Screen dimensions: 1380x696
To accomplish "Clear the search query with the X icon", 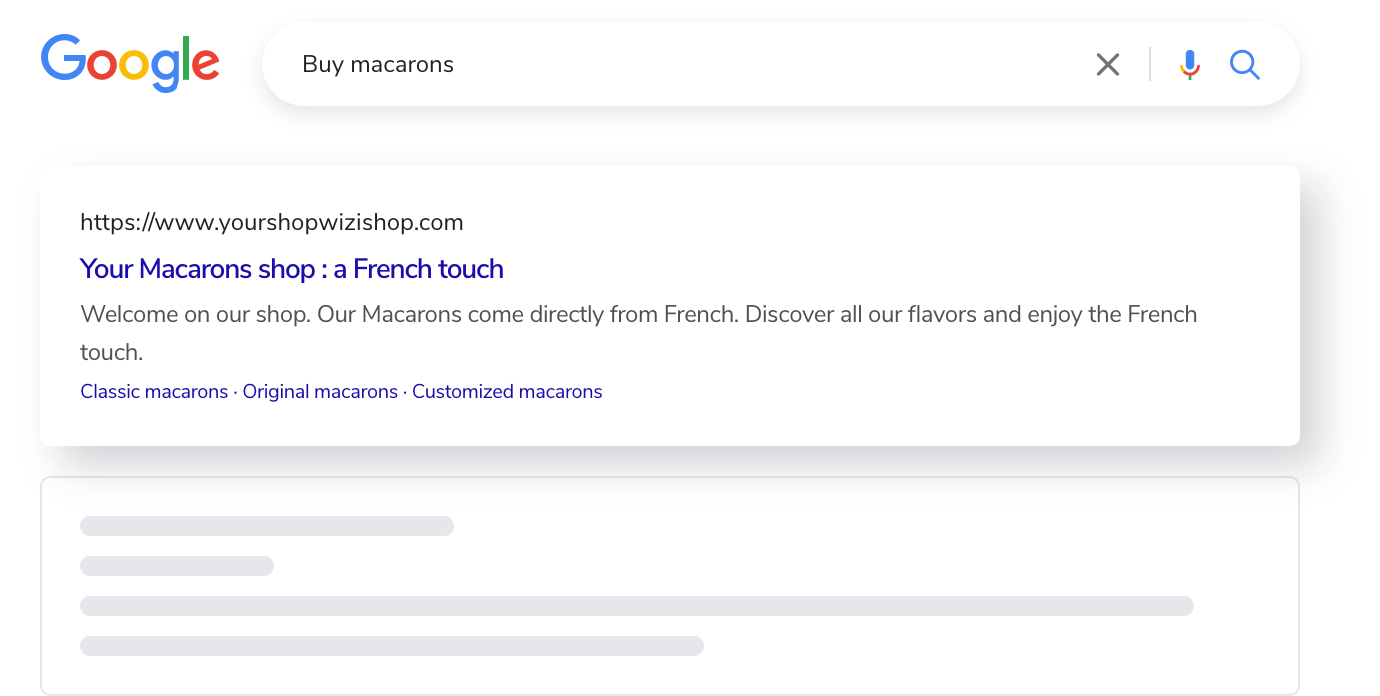I will 1107,65.
